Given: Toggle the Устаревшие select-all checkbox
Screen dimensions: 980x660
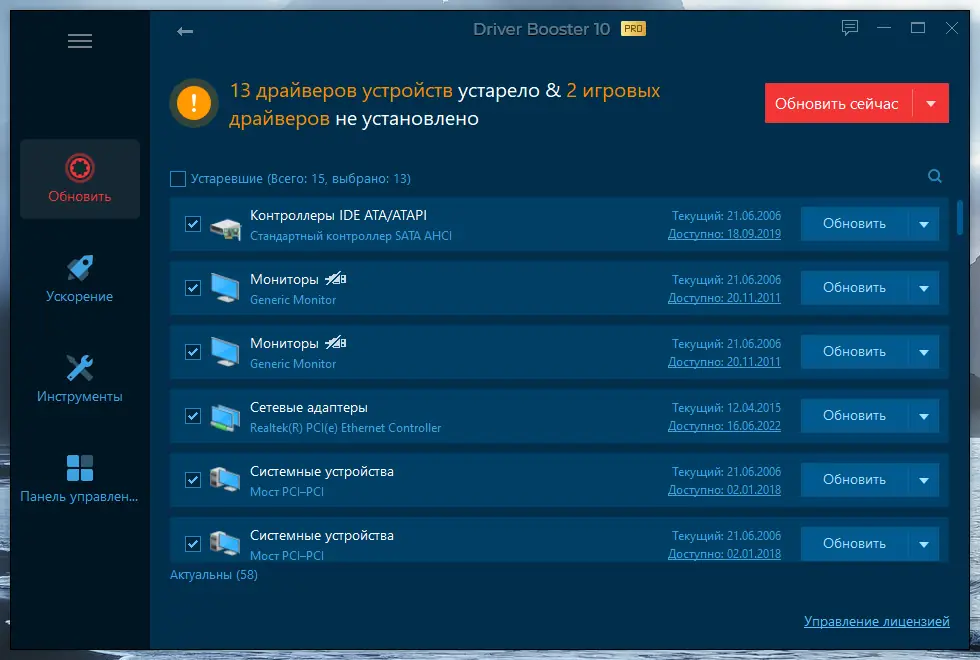Looking at the screenshot, I should coord(178,179).
